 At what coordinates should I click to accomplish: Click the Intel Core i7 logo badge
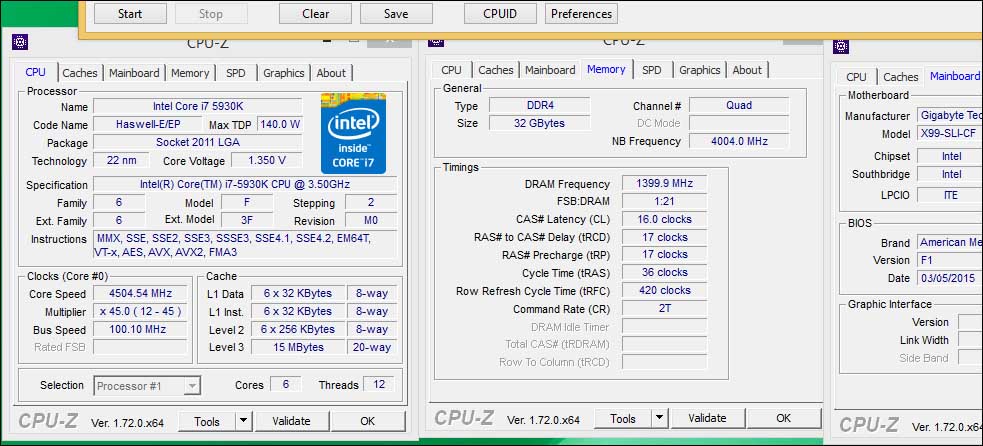click(353, 133)
